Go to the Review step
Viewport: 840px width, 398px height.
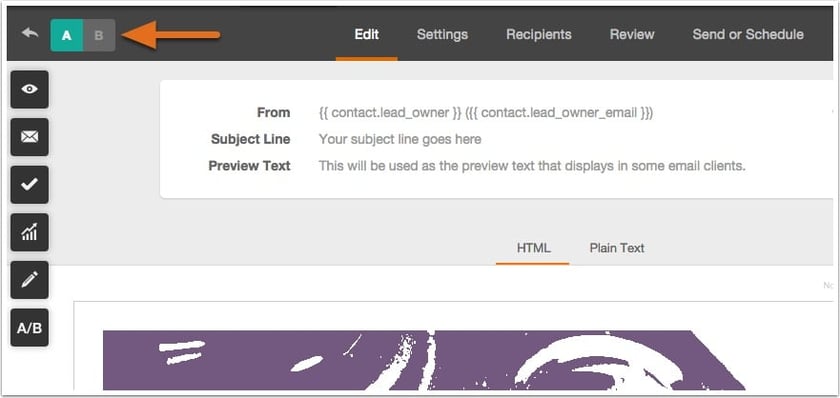click(x=632, y=34)
